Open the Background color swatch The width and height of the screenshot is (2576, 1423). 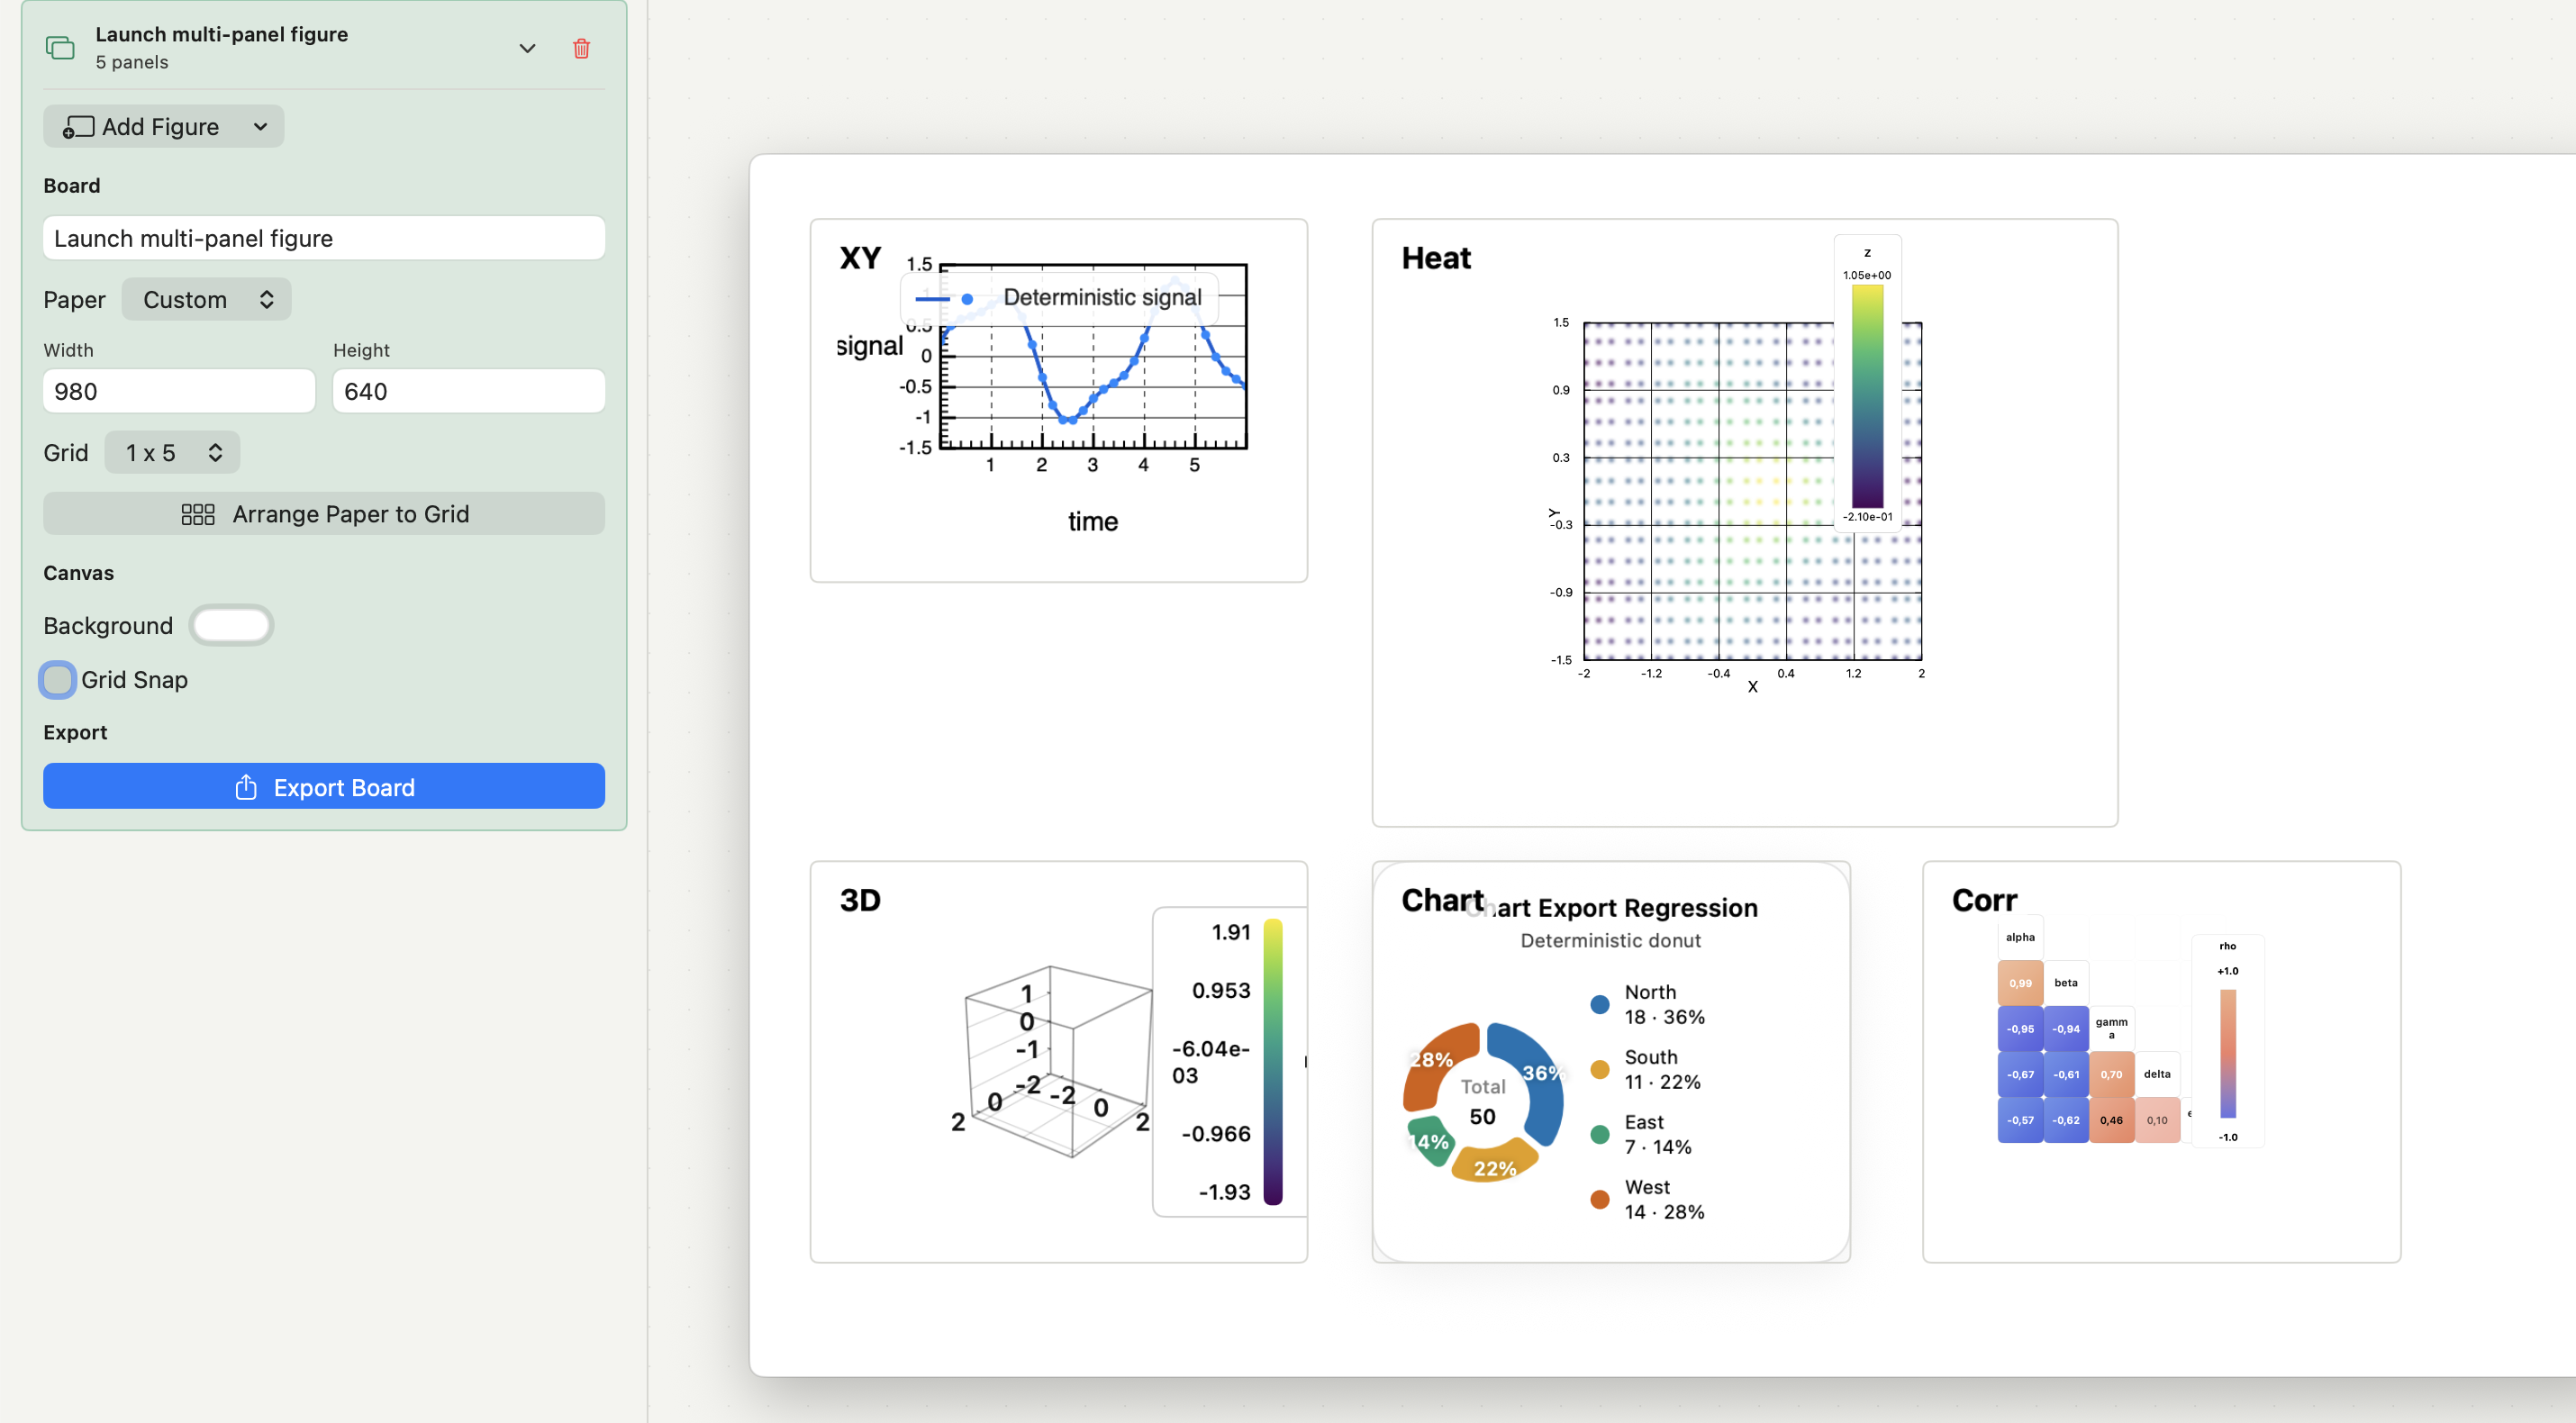[231, 626]
